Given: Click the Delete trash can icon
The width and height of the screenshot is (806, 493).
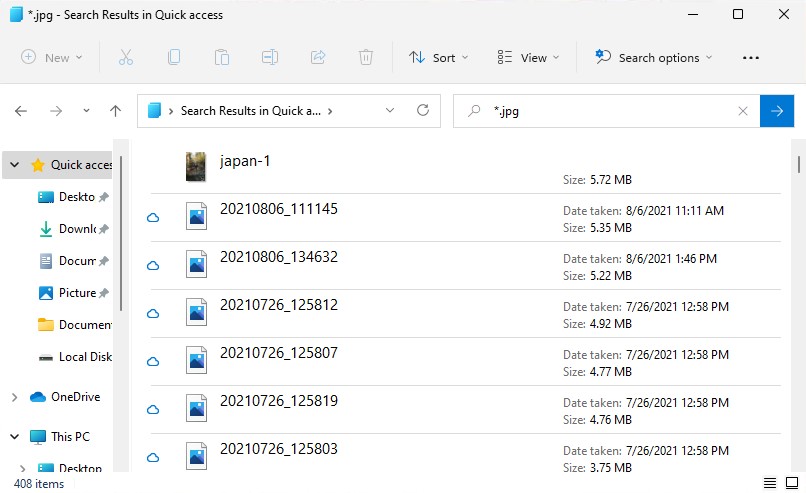Looking at the screenshot, I should tap(365, 57).
